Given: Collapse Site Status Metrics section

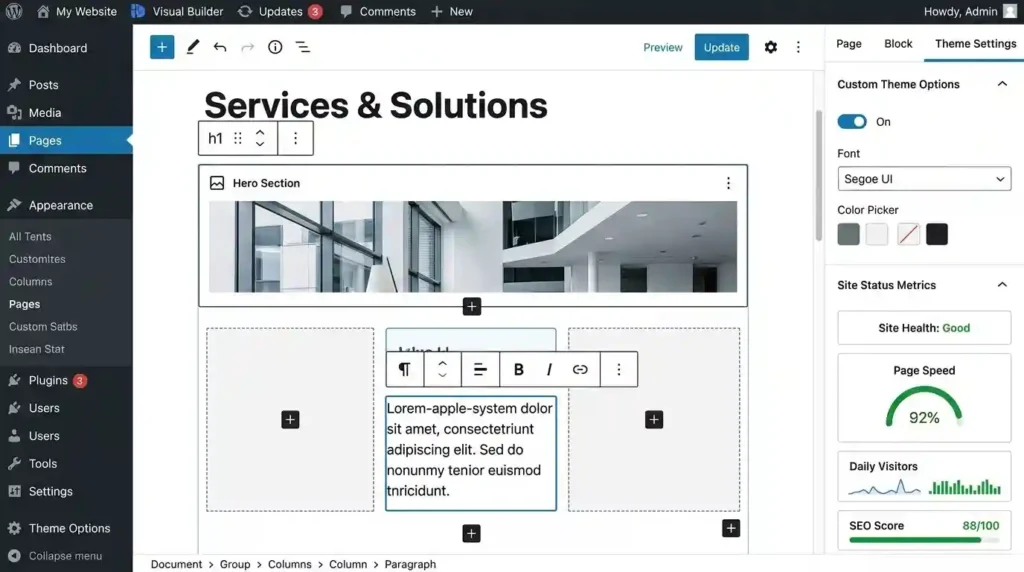Looking at the screenshot, I should (x=1002, y=285).
